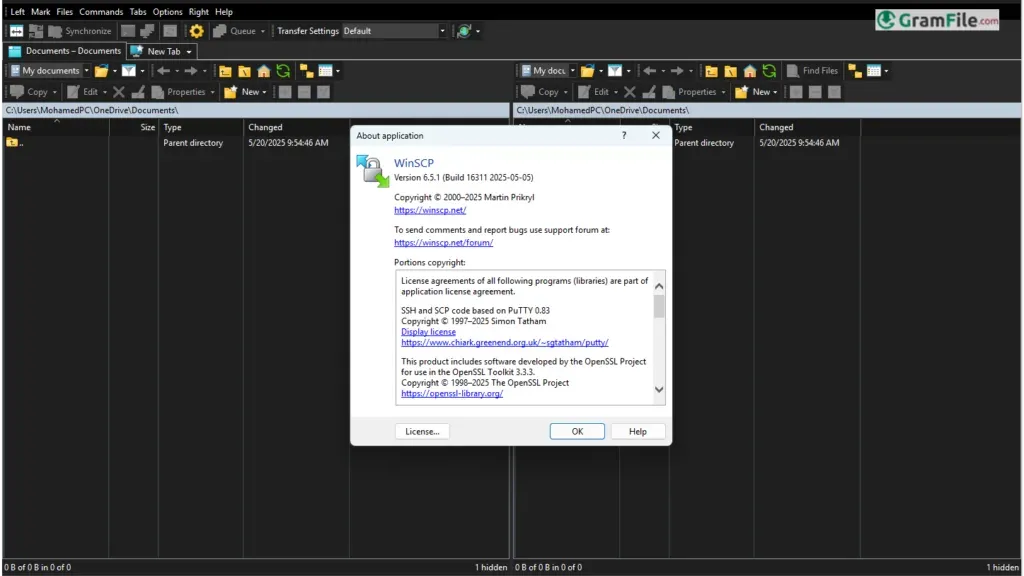The height and width of the screenshot is (576, 1024).
Task: Toggle directory tree icon in right panel
Action: click(855, 71)
